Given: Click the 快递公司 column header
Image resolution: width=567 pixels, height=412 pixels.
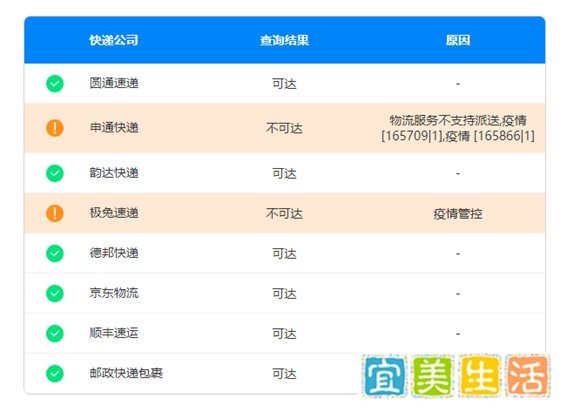Looking at the screenshot, I should pyautogui.click(x=114, y=40).
